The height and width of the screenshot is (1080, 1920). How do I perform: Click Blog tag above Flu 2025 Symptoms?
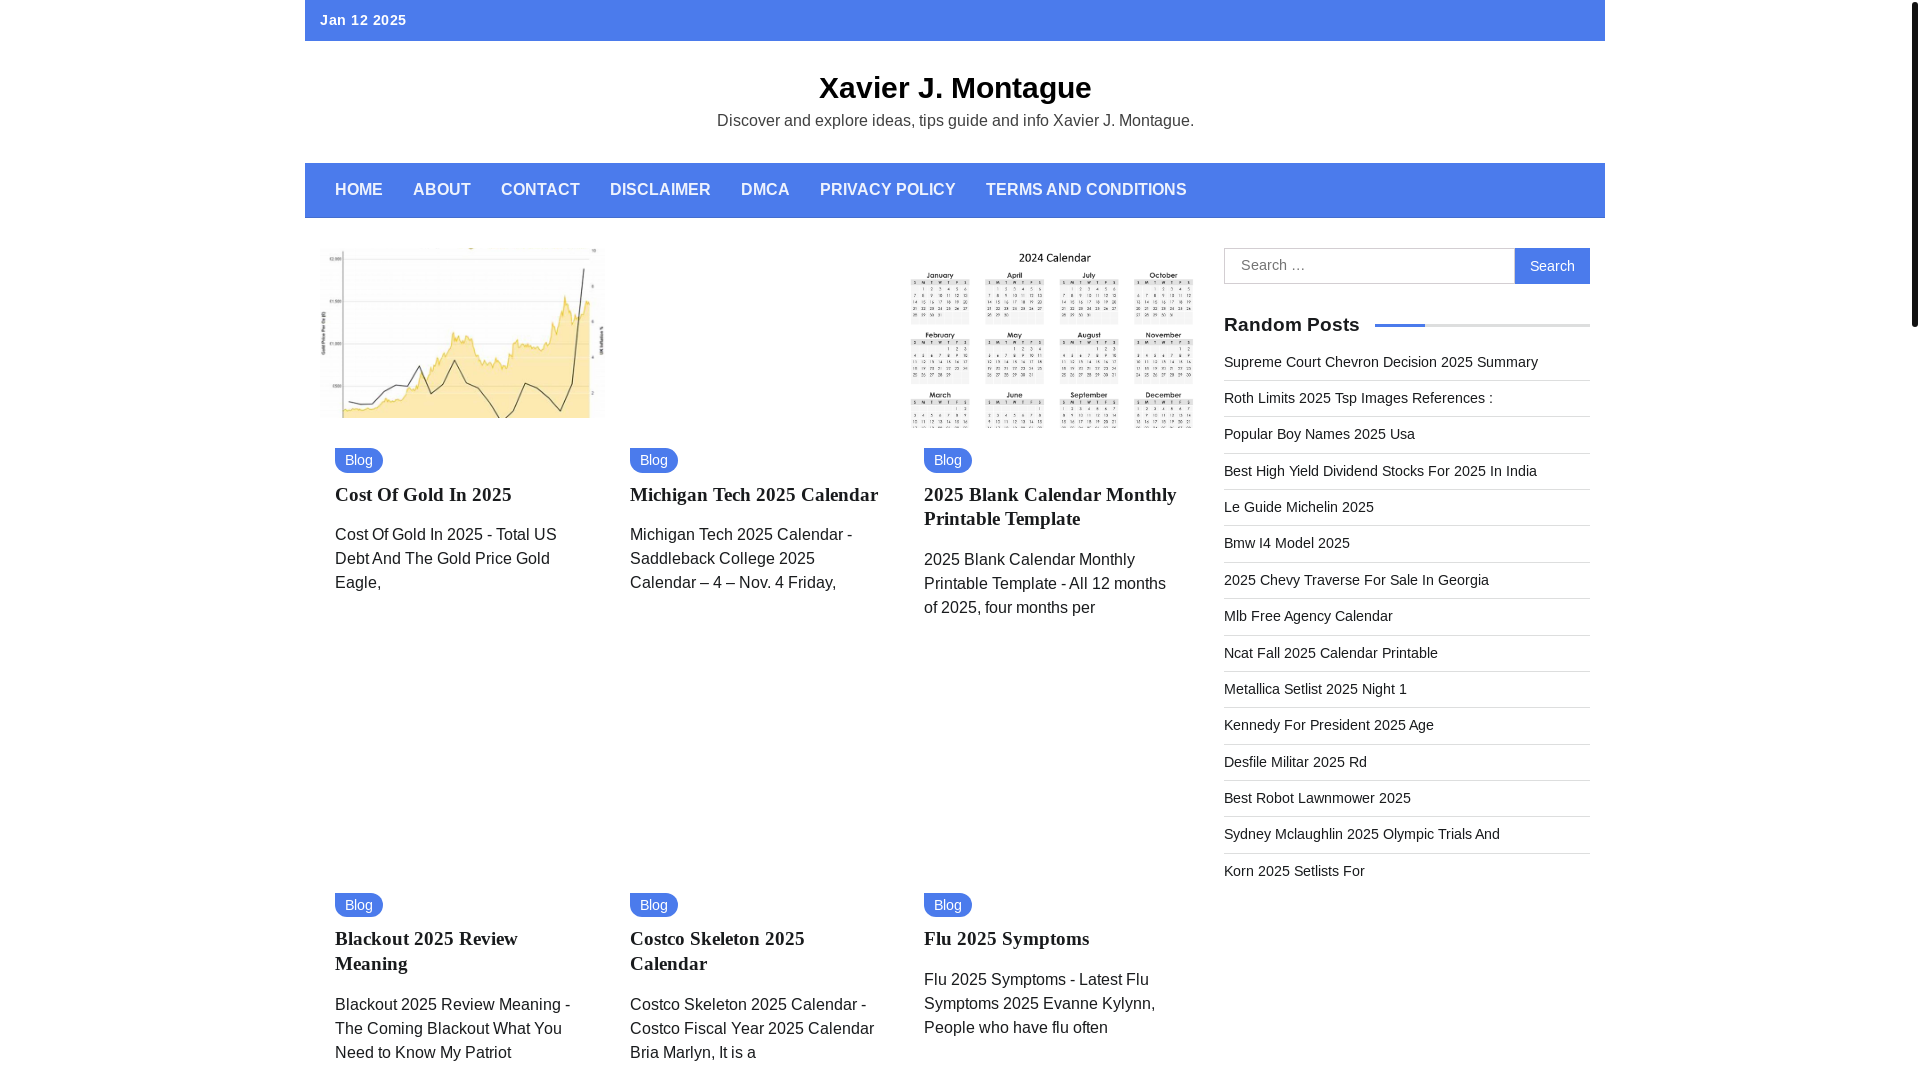coord(948,905)
